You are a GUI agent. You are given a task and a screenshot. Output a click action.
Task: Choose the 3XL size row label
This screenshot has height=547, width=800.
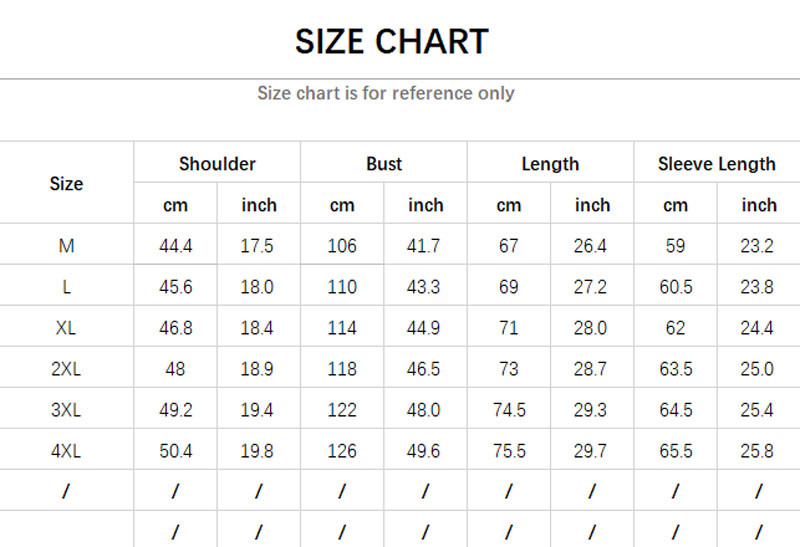[x=66, y=410]
